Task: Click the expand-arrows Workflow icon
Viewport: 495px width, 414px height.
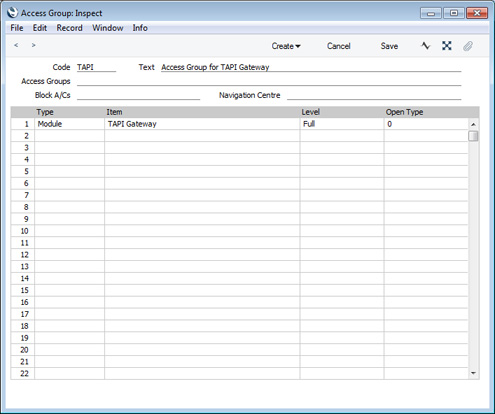Action: [x=447, y=46]
